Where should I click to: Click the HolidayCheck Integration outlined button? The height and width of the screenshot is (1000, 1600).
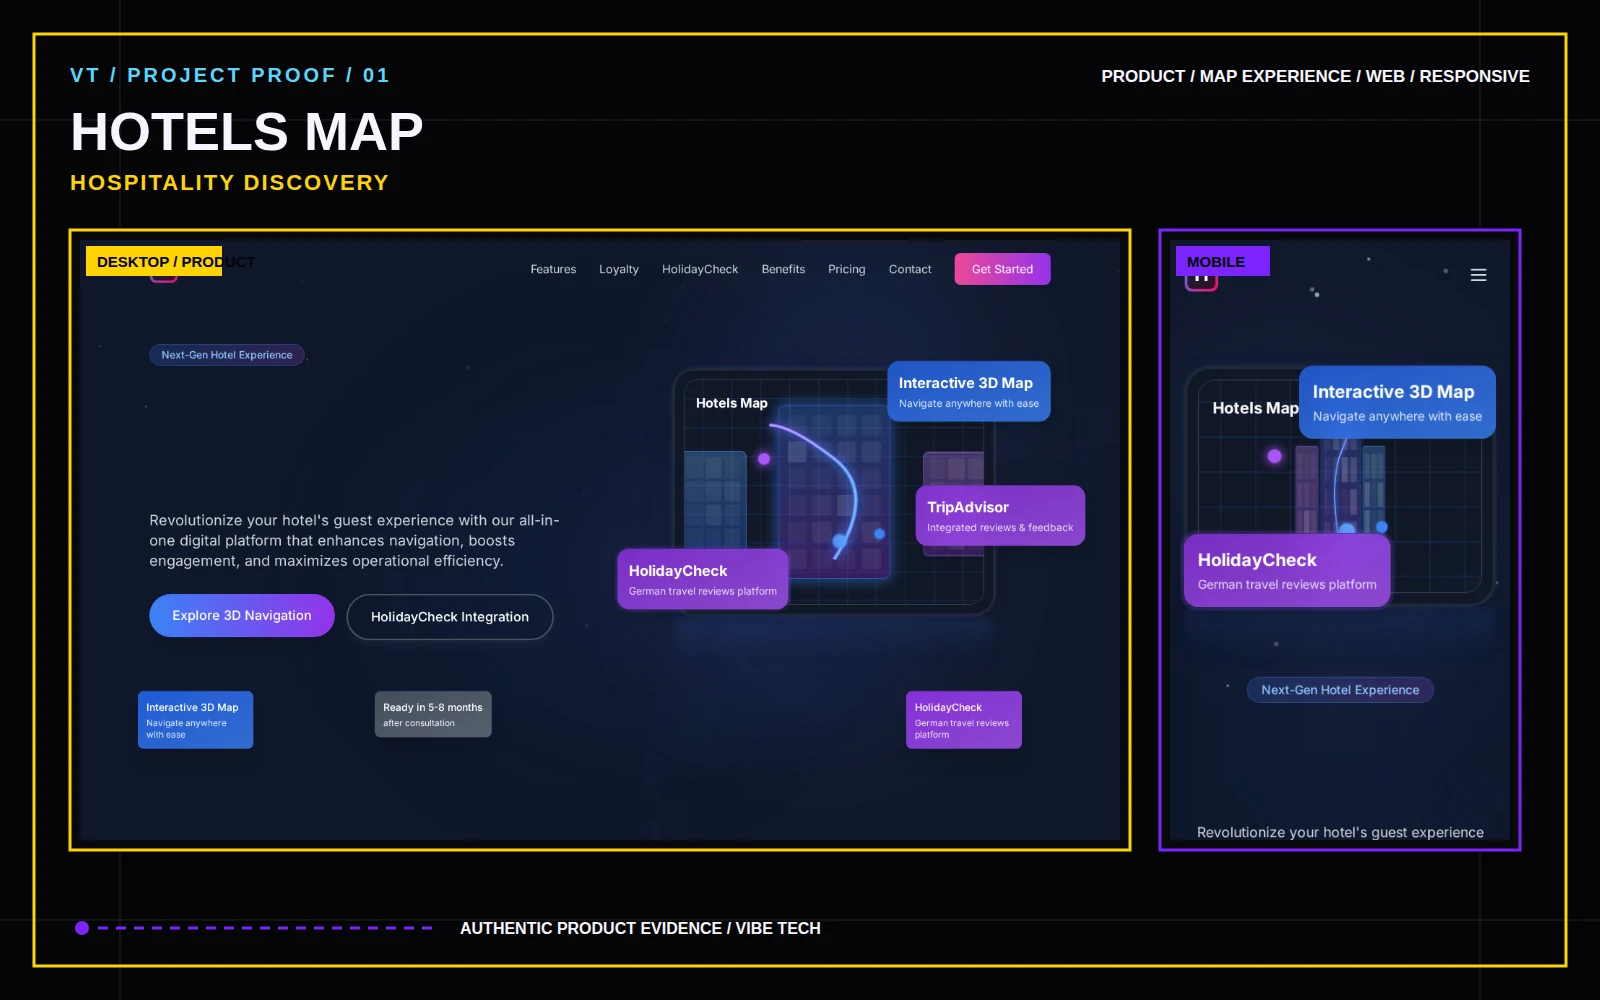coord(450,617)
